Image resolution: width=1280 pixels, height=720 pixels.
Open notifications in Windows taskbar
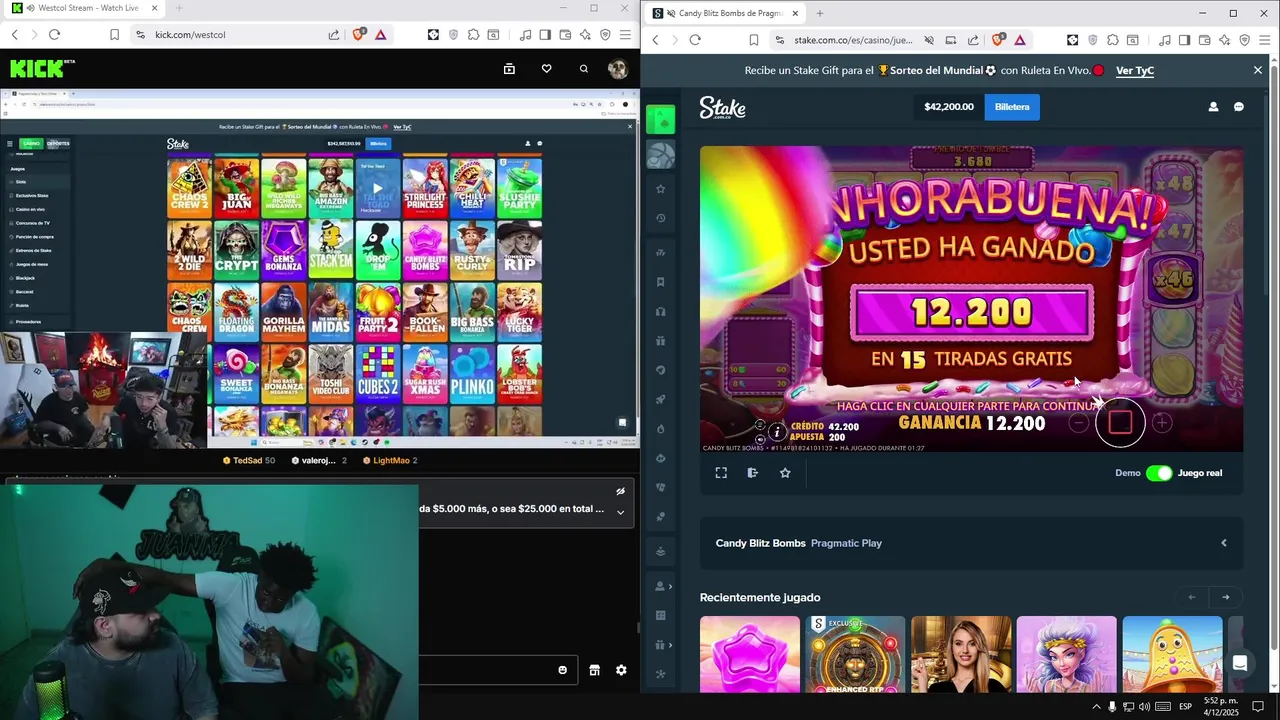click(x=1258, y=707)
